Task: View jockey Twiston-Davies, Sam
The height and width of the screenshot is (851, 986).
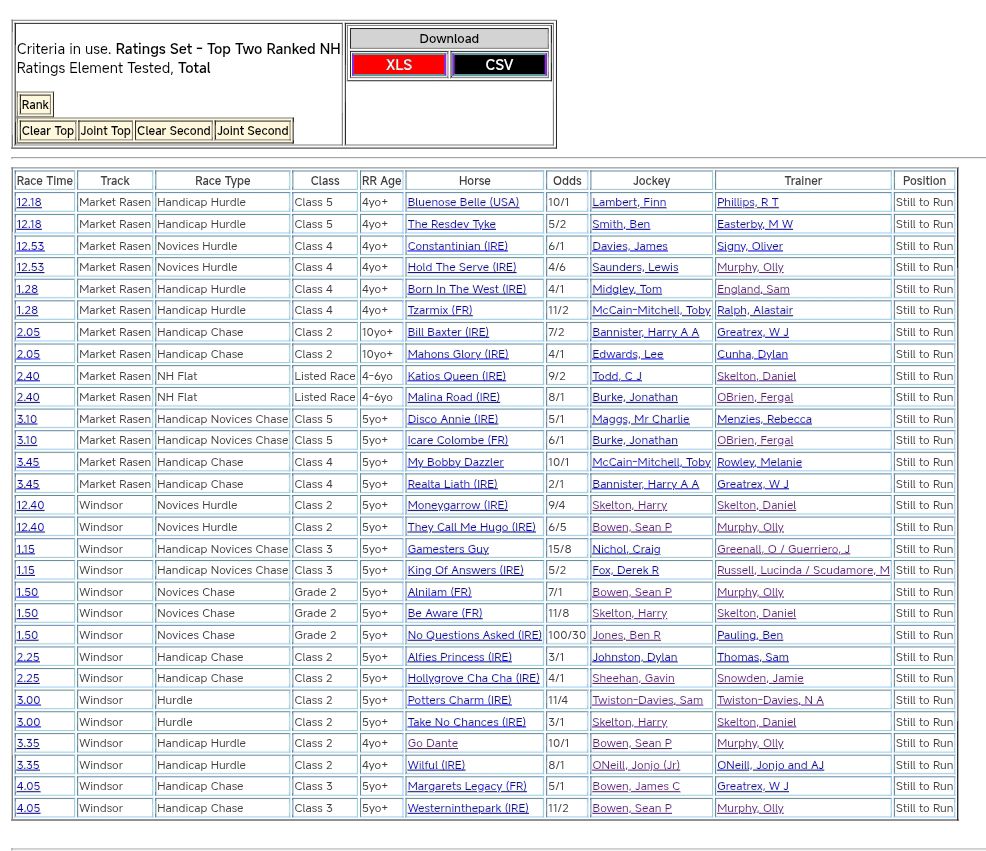Action: coord(647,700)
